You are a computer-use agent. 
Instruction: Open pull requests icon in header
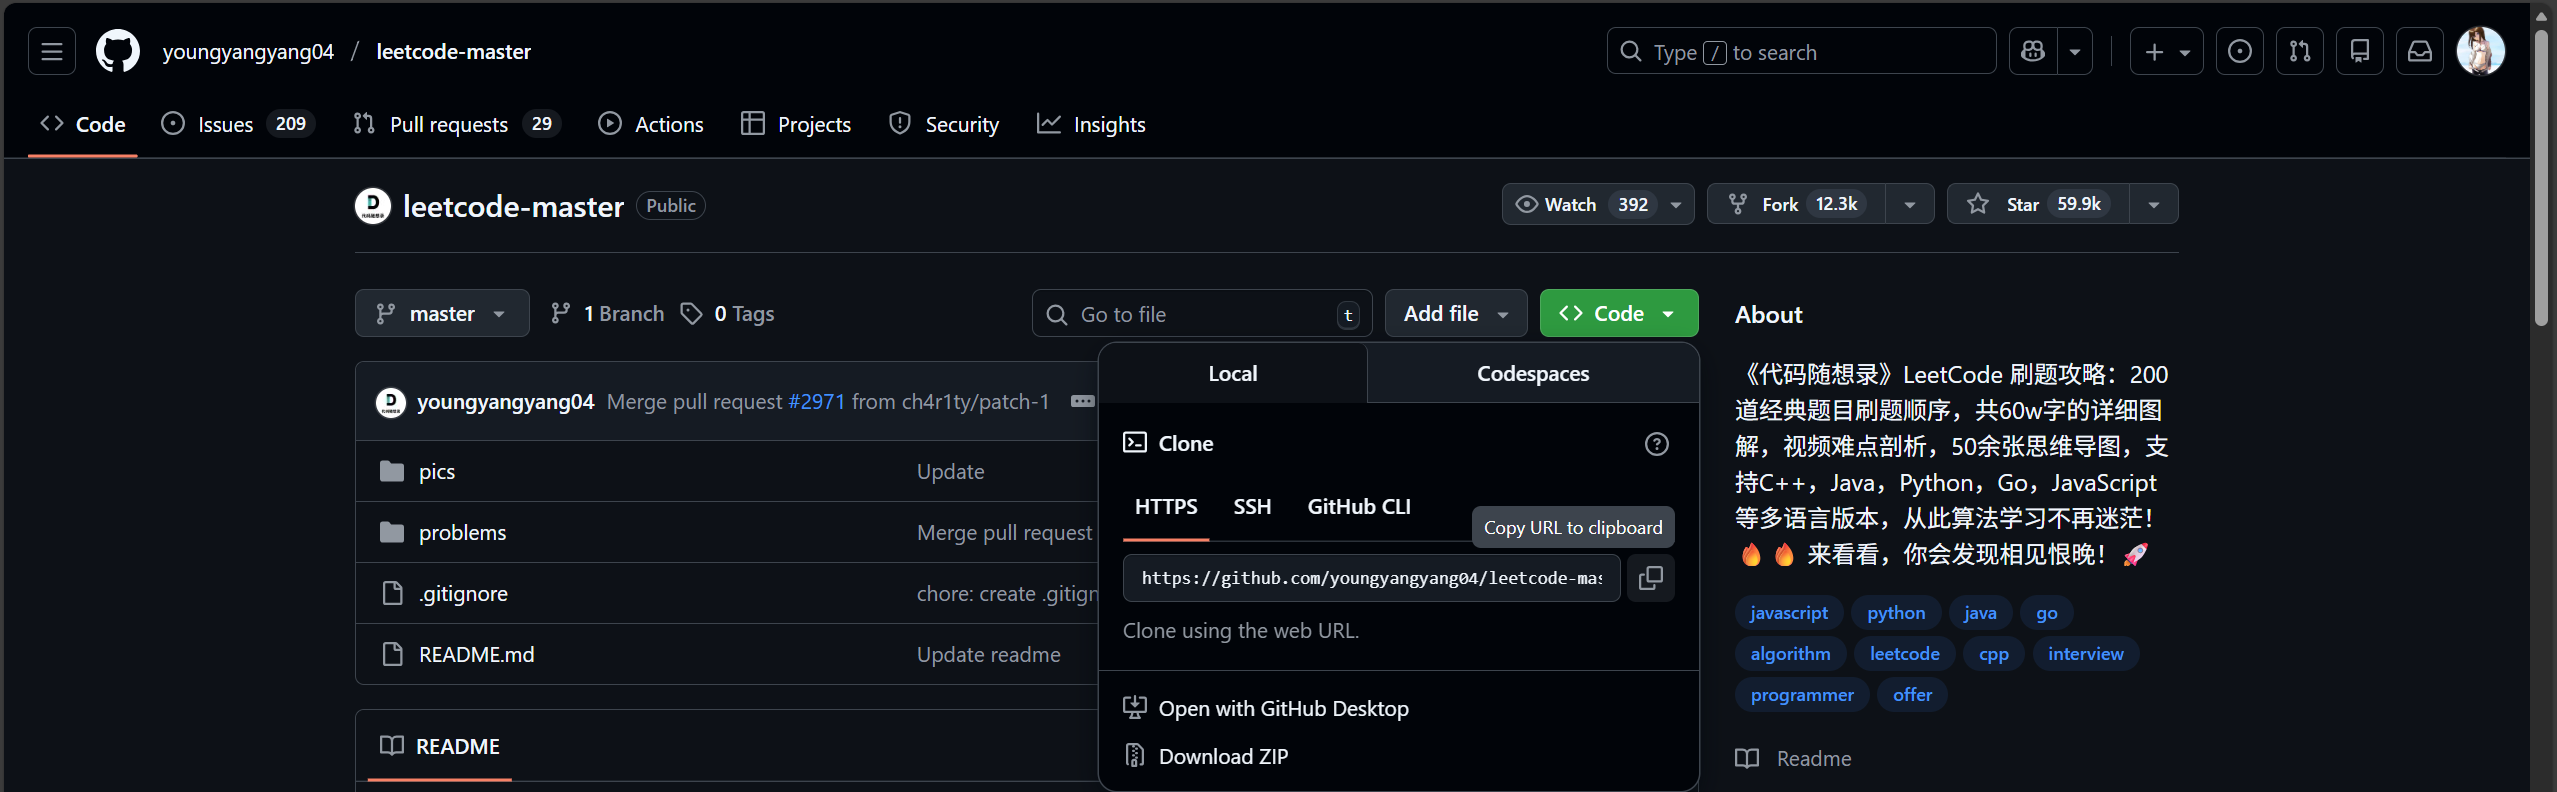(x=2300, y=51)
